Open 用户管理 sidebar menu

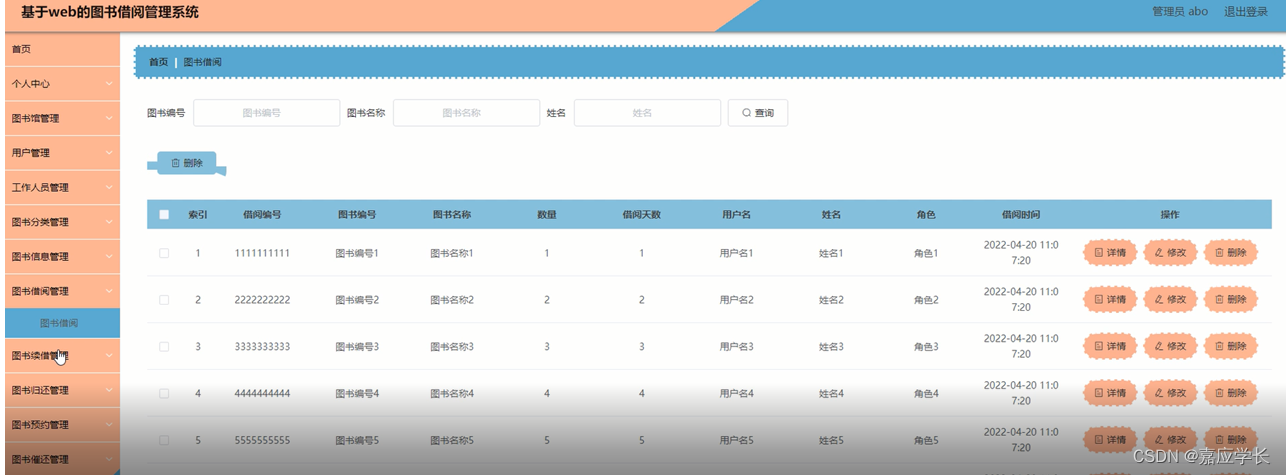[x=60, y=153]
